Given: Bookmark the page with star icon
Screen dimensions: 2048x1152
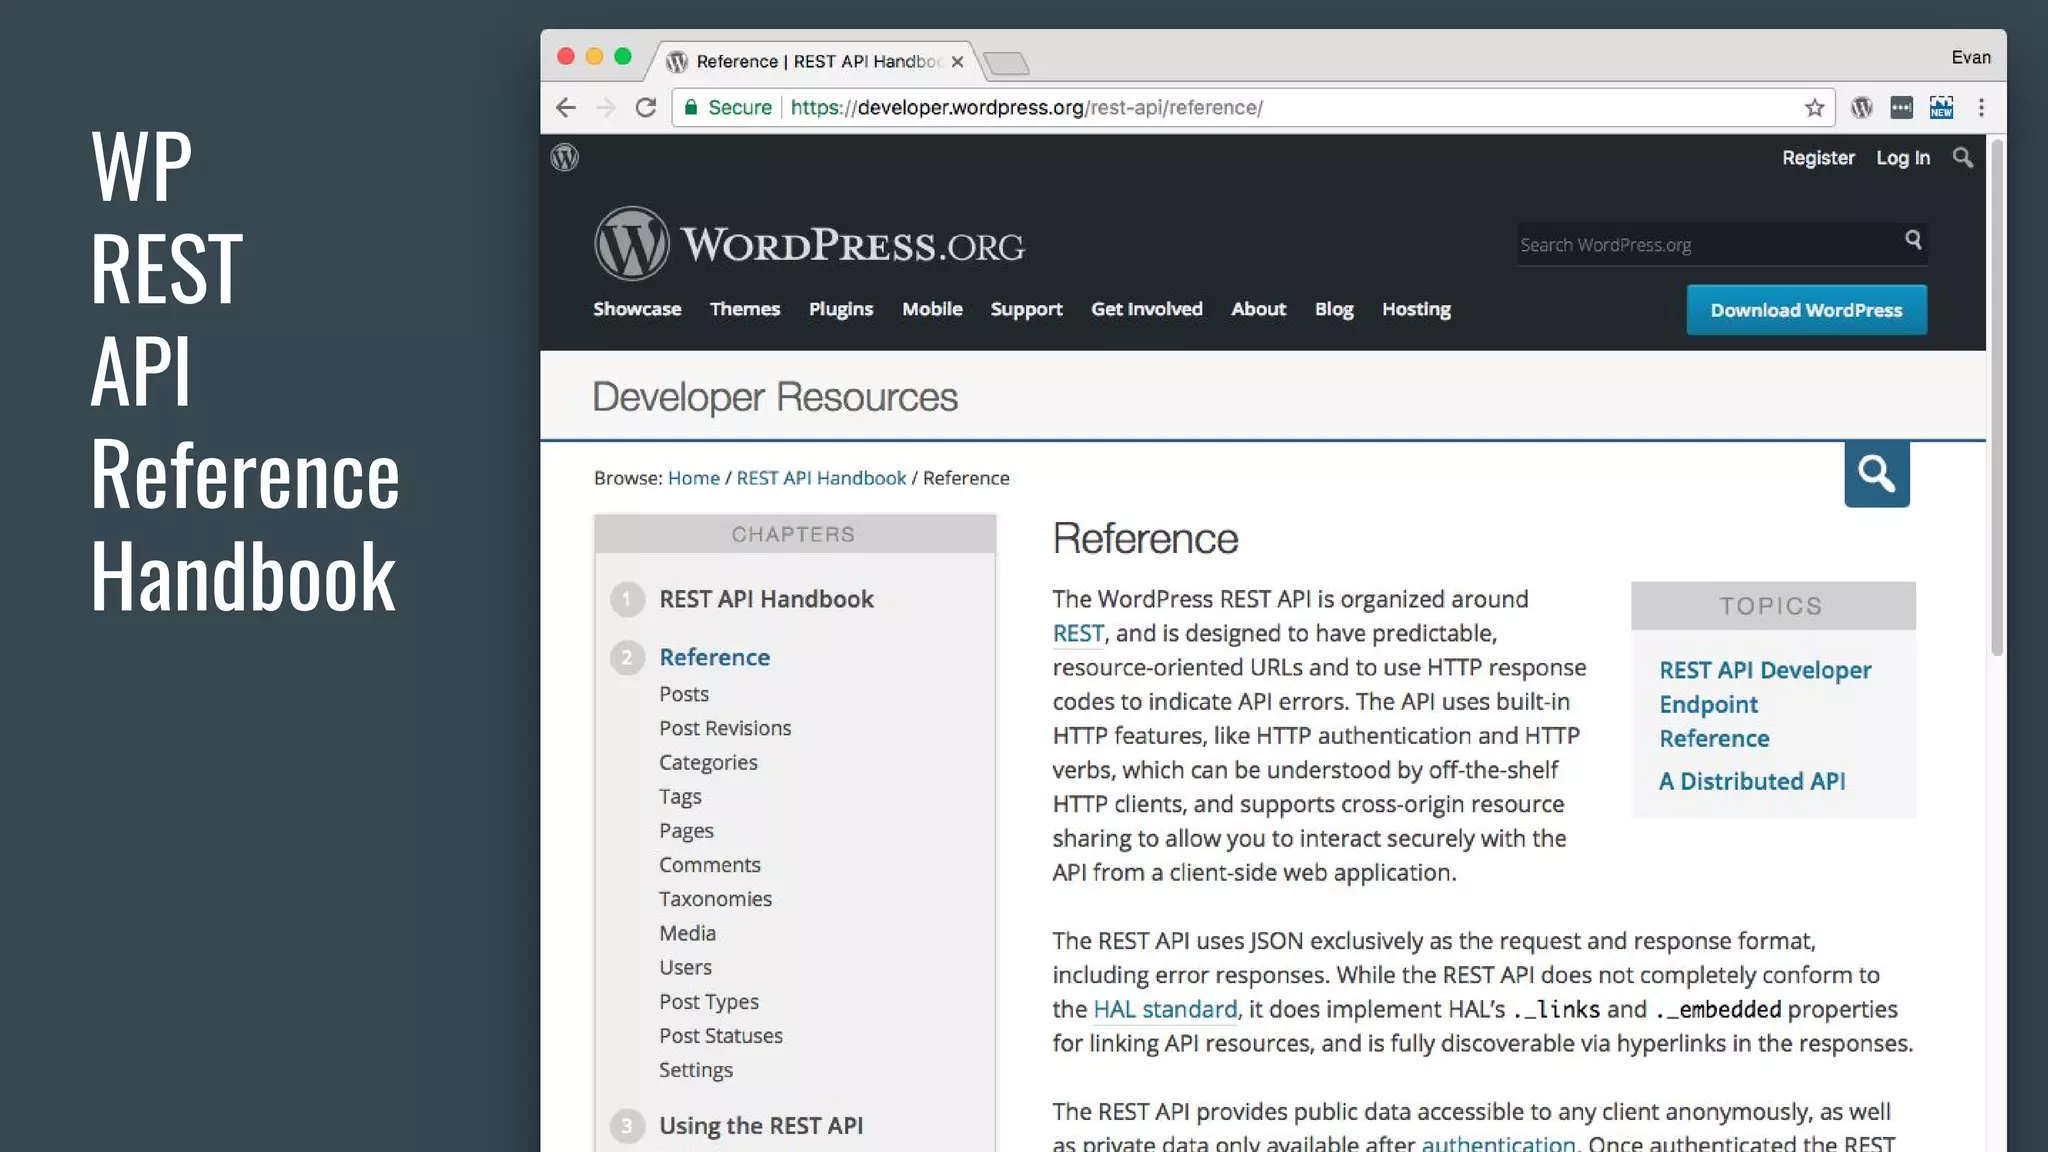Looking at the screenshot, I should tap(1814, 107).
